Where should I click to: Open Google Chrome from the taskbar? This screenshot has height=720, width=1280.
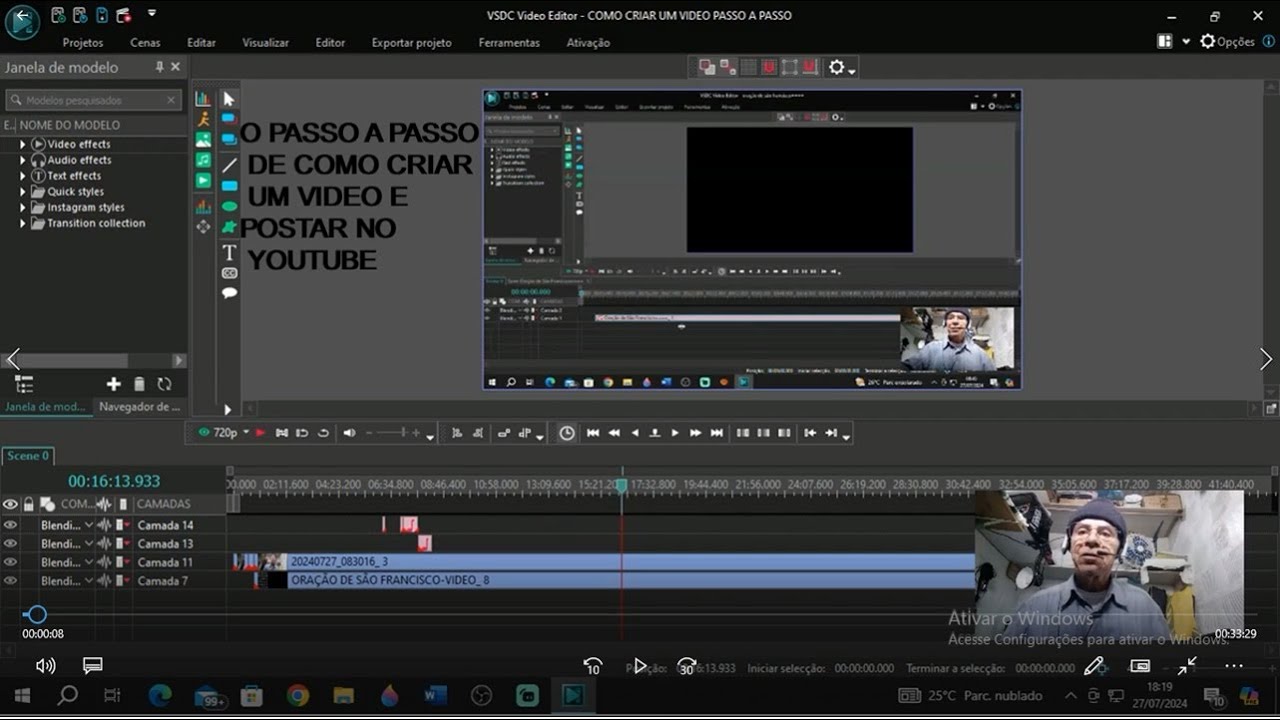click(x=297, y=695)
